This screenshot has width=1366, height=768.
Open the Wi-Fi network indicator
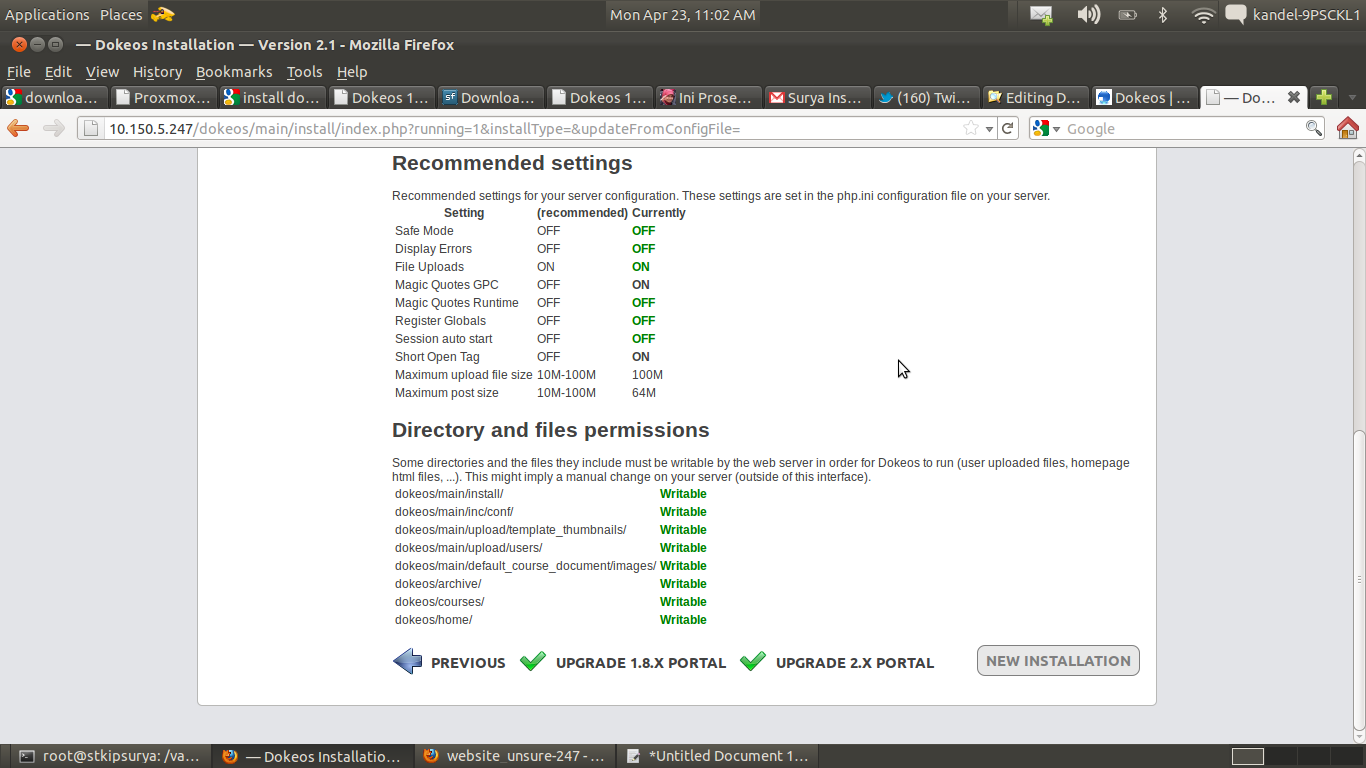pos(1203,15)
